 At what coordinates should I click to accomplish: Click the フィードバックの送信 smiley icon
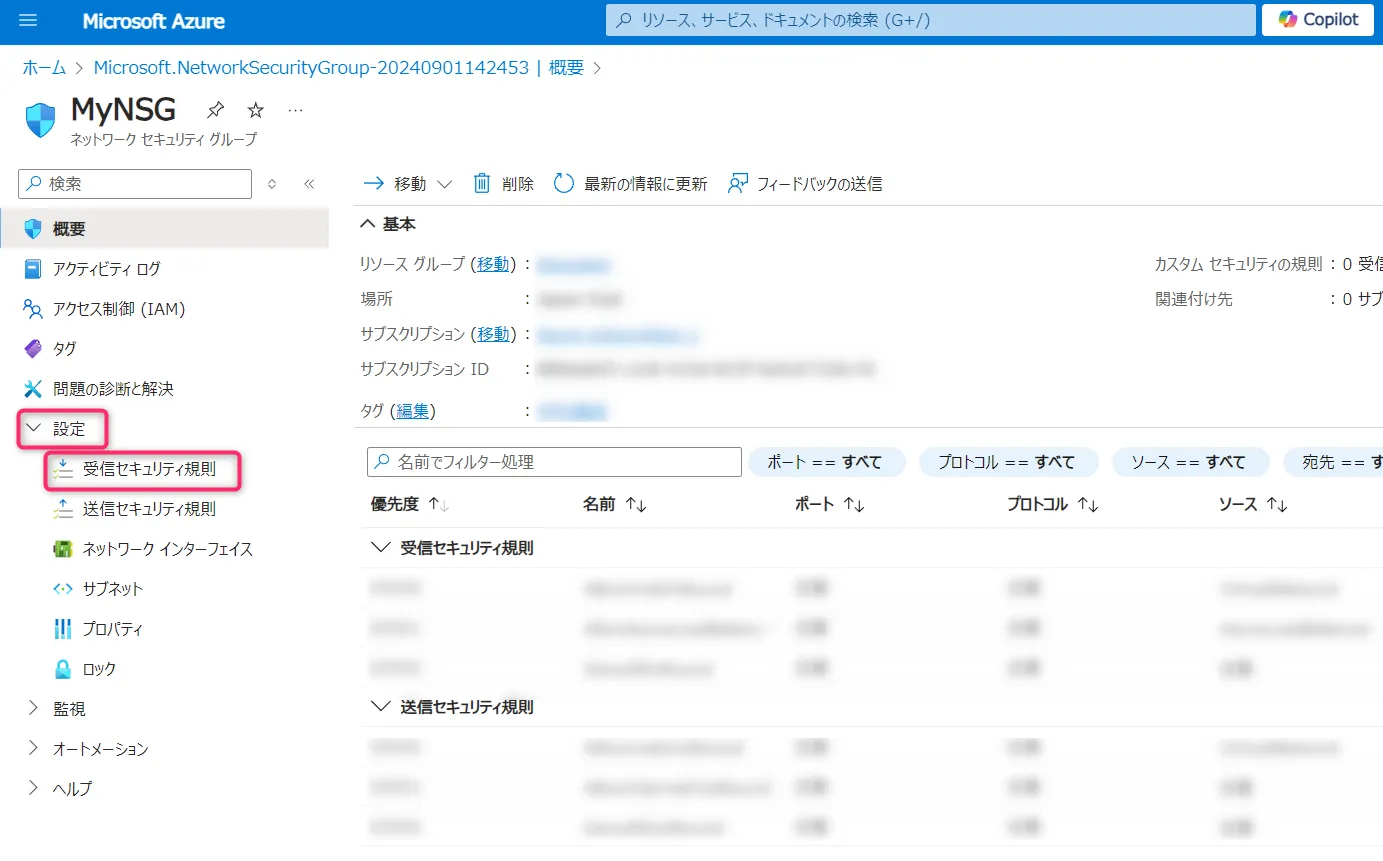pyautogui.click(x=737, y=183)
